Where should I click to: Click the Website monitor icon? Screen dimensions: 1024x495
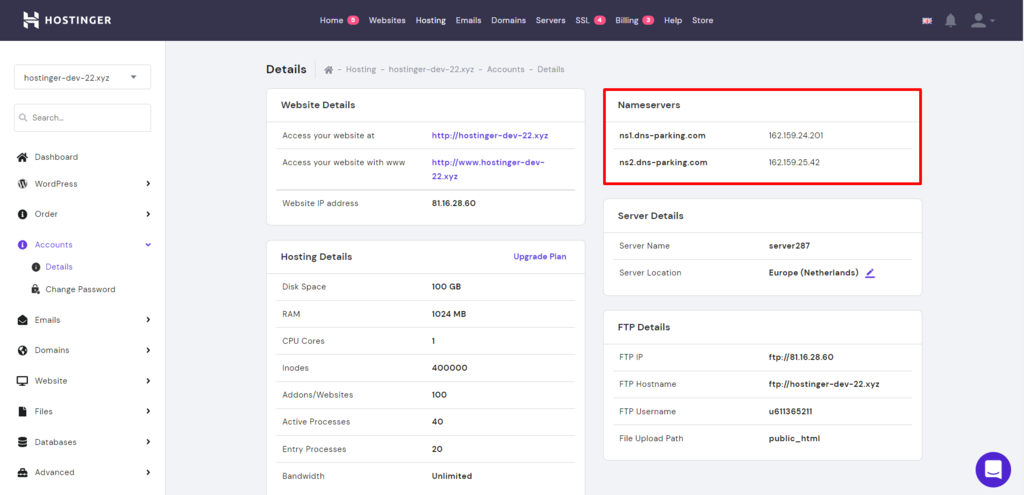click(x=22, y=381)
